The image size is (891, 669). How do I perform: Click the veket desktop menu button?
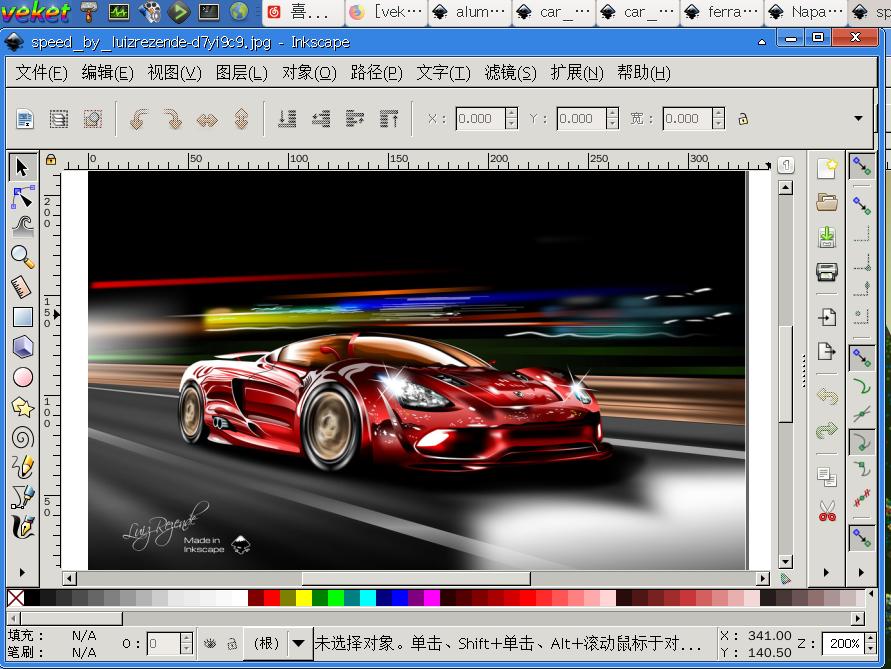coord(36,12)
